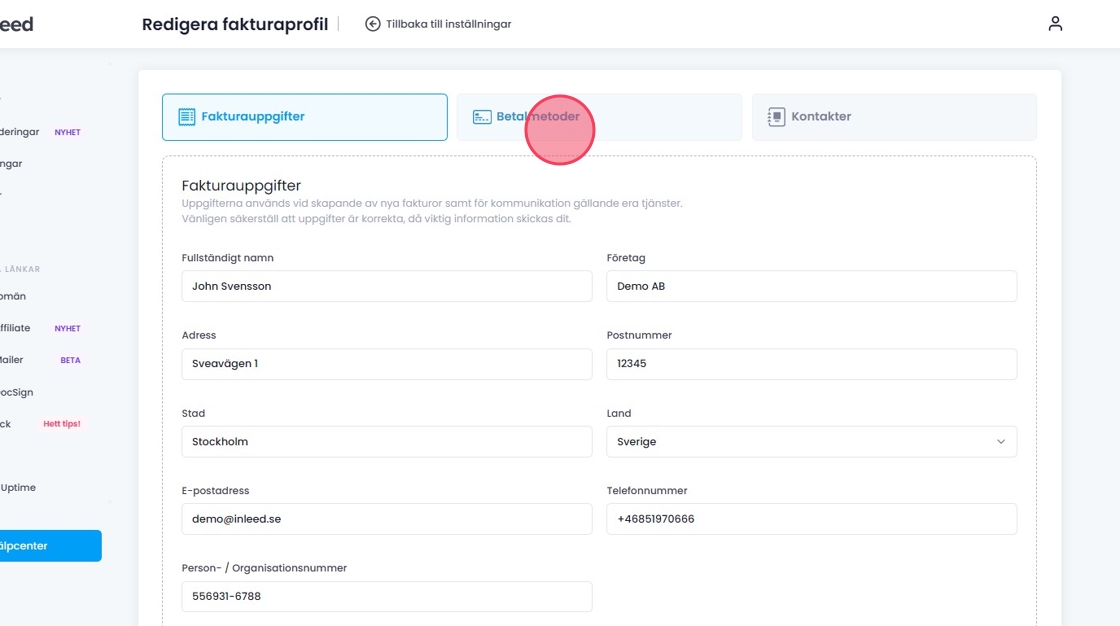This screenshot has height=626, width=1120.
Task: Open the Land dropdown chevron
Action: (x=1001, y=442)
